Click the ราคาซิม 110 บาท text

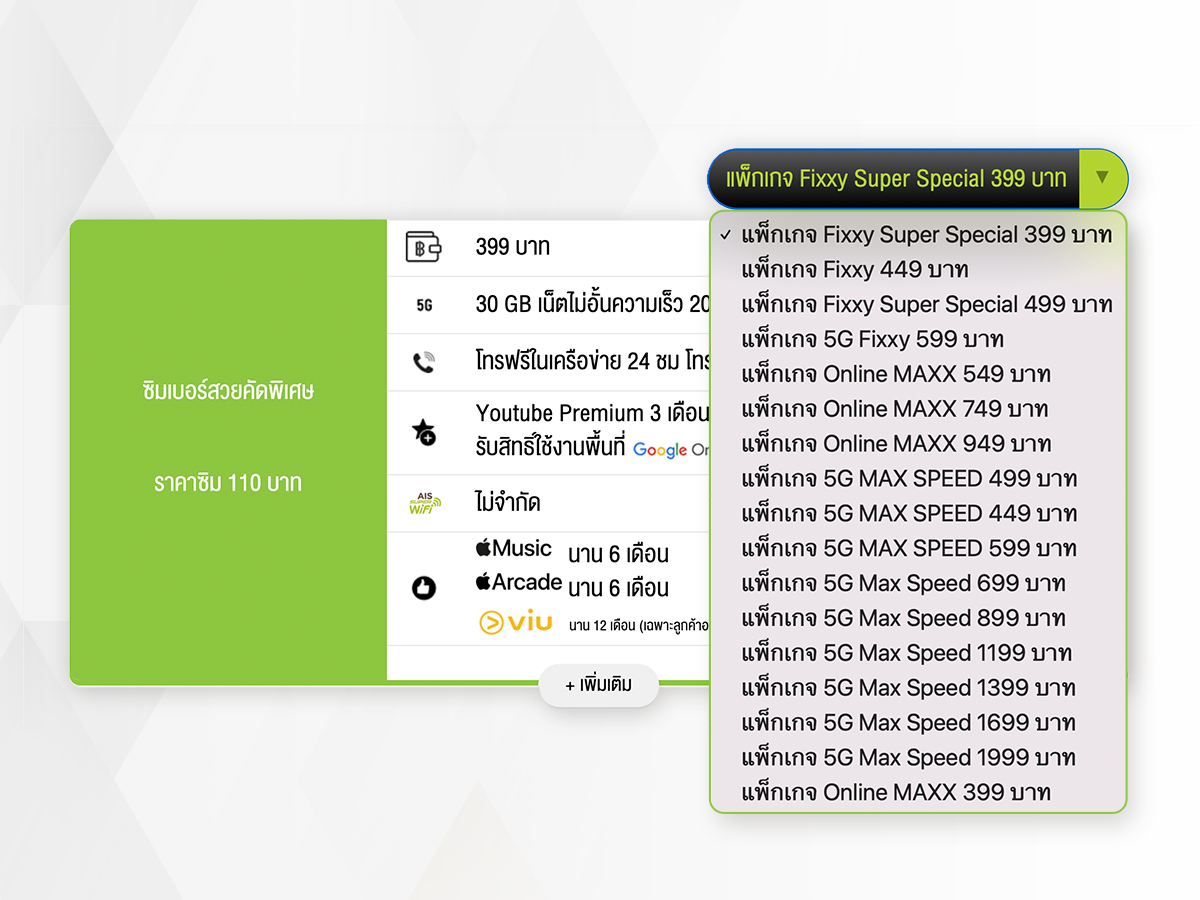(228, 484)
